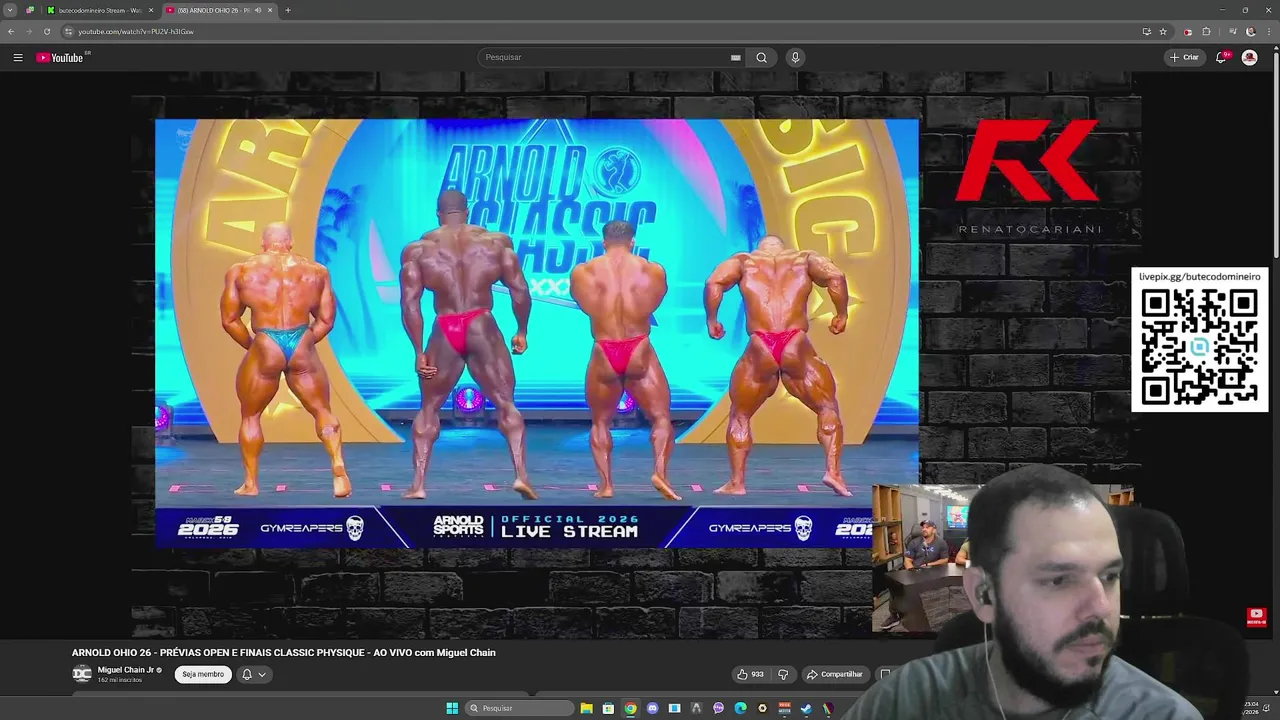
Task: Expand the tab search dropdown arrow
Action: 11,10
